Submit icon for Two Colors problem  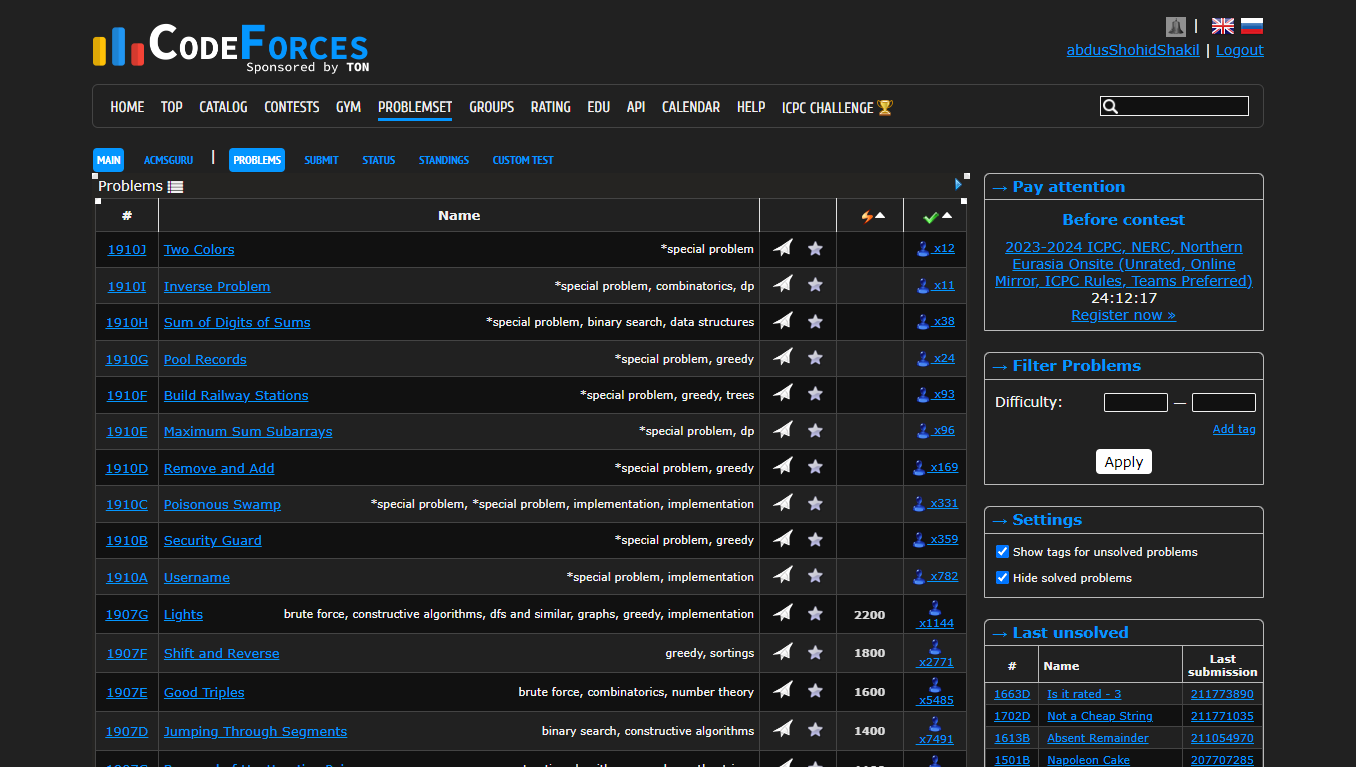[x=782, y=248]
